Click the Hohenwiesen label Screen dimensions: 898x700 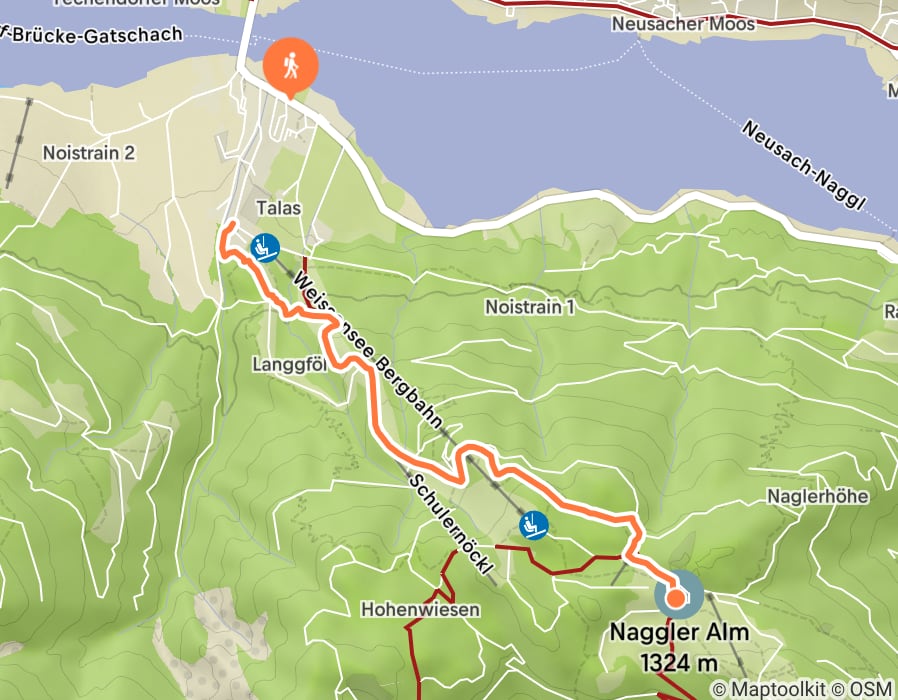coord(420,609)
